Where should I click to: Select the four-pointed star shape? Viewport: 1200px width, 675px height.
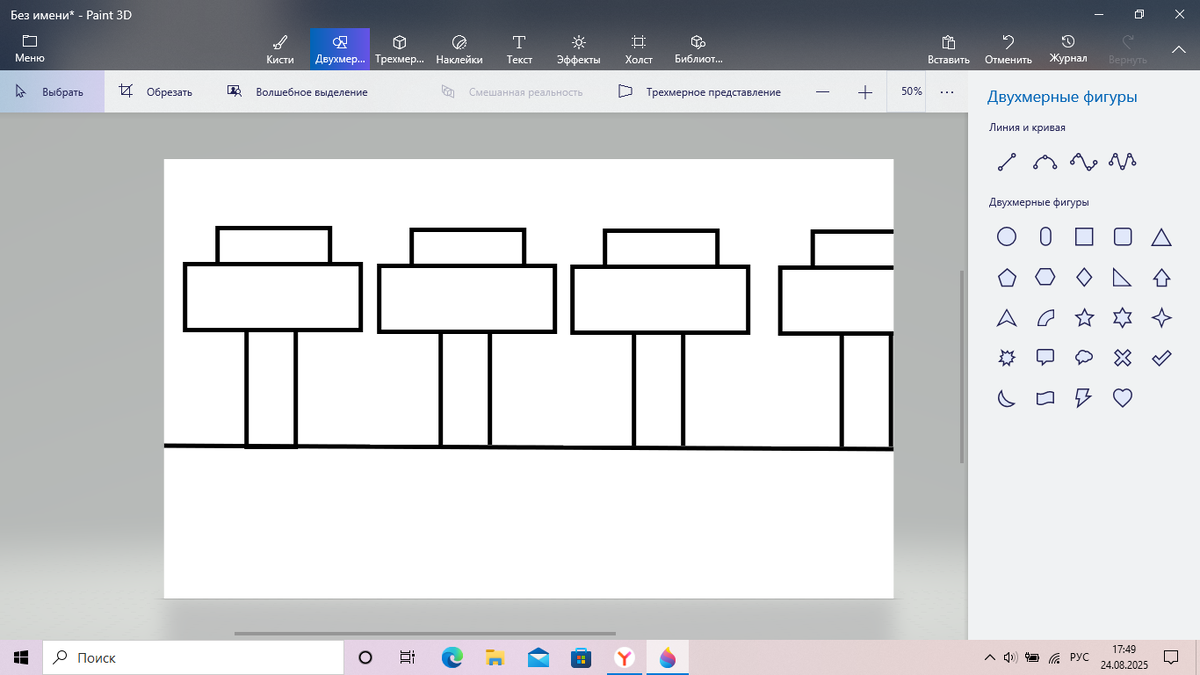pos(1161,318)
